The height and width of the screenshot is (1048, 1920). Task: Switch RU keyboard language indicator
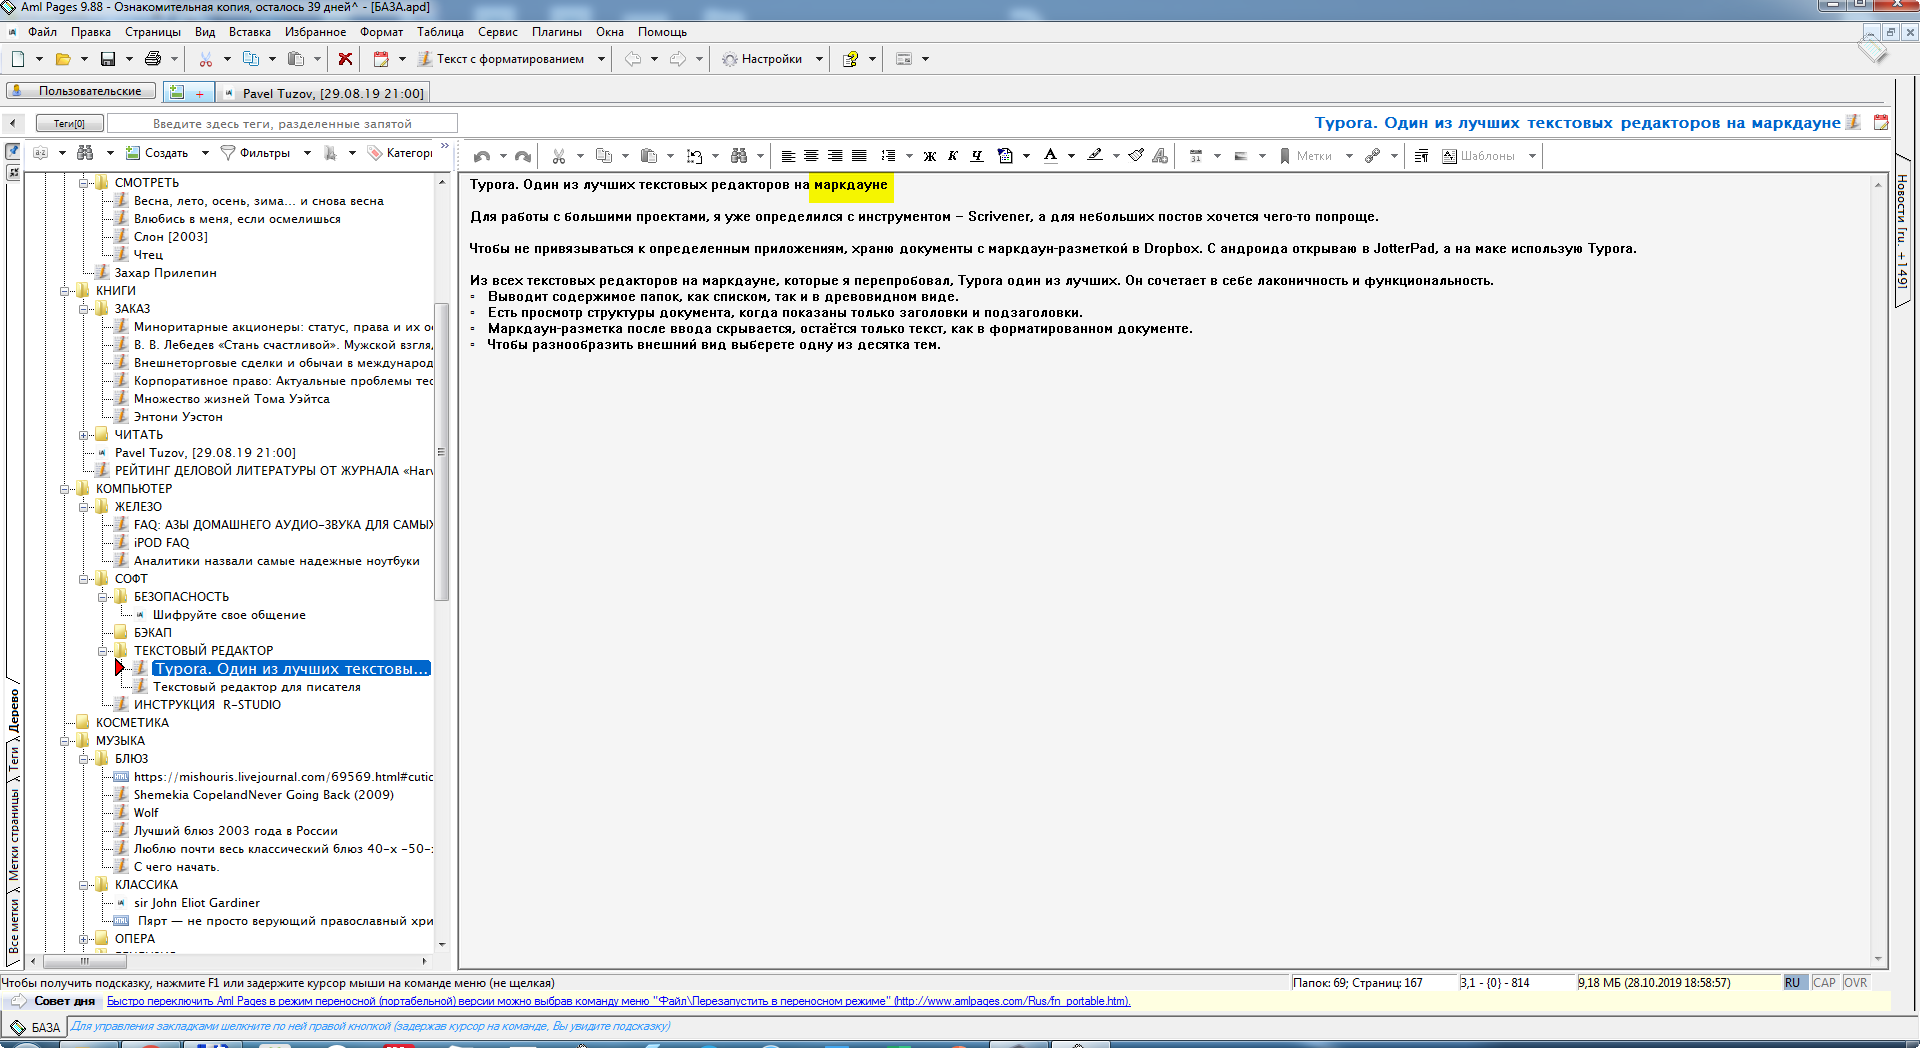point(1793,983)
